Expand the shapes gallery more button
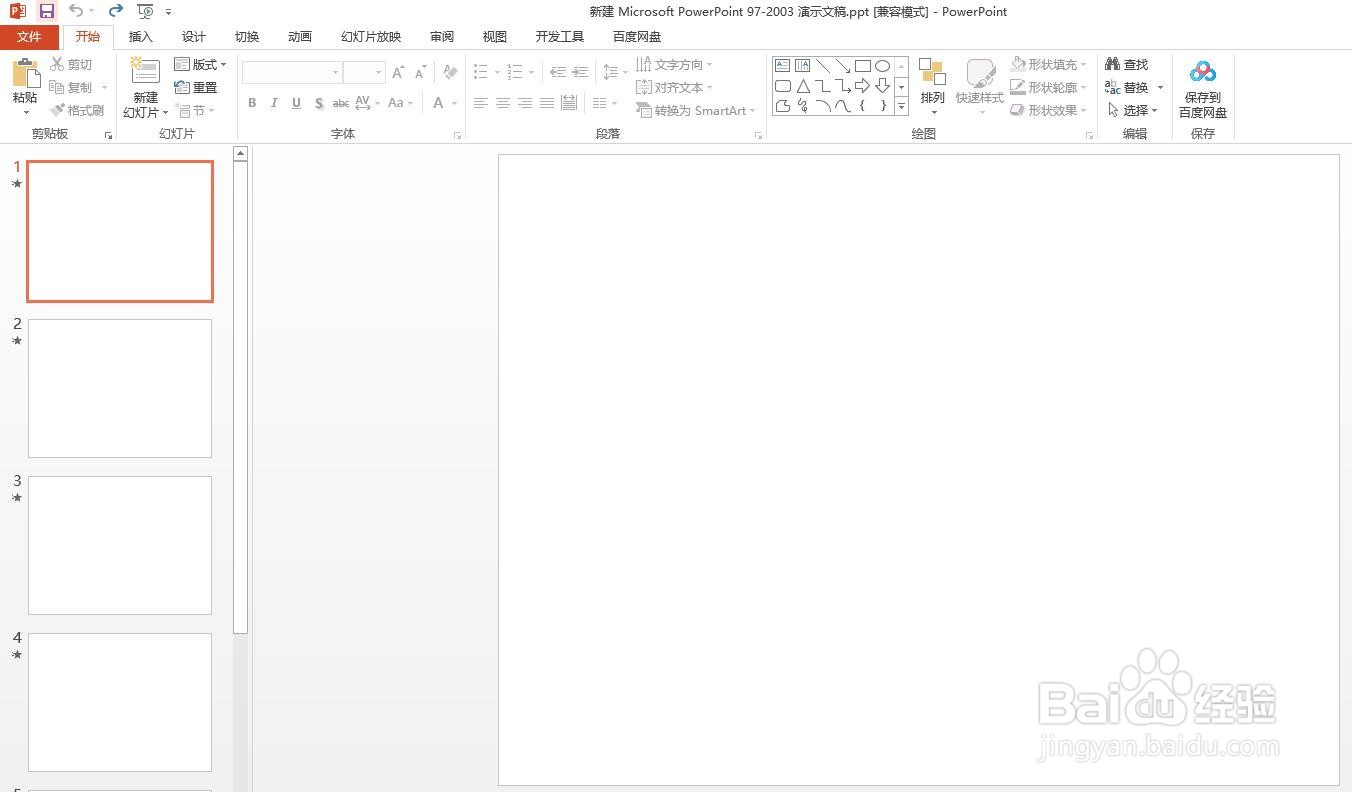 coord(901,106)
